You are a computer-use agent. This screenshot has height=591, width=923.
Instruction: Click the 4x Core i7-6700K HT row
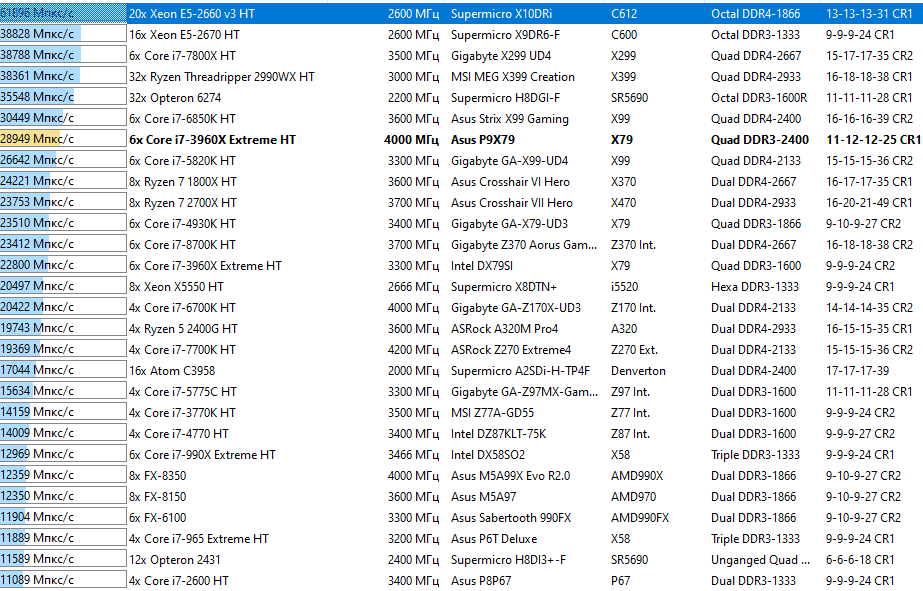pyautogui.click(x=462, y=308)
